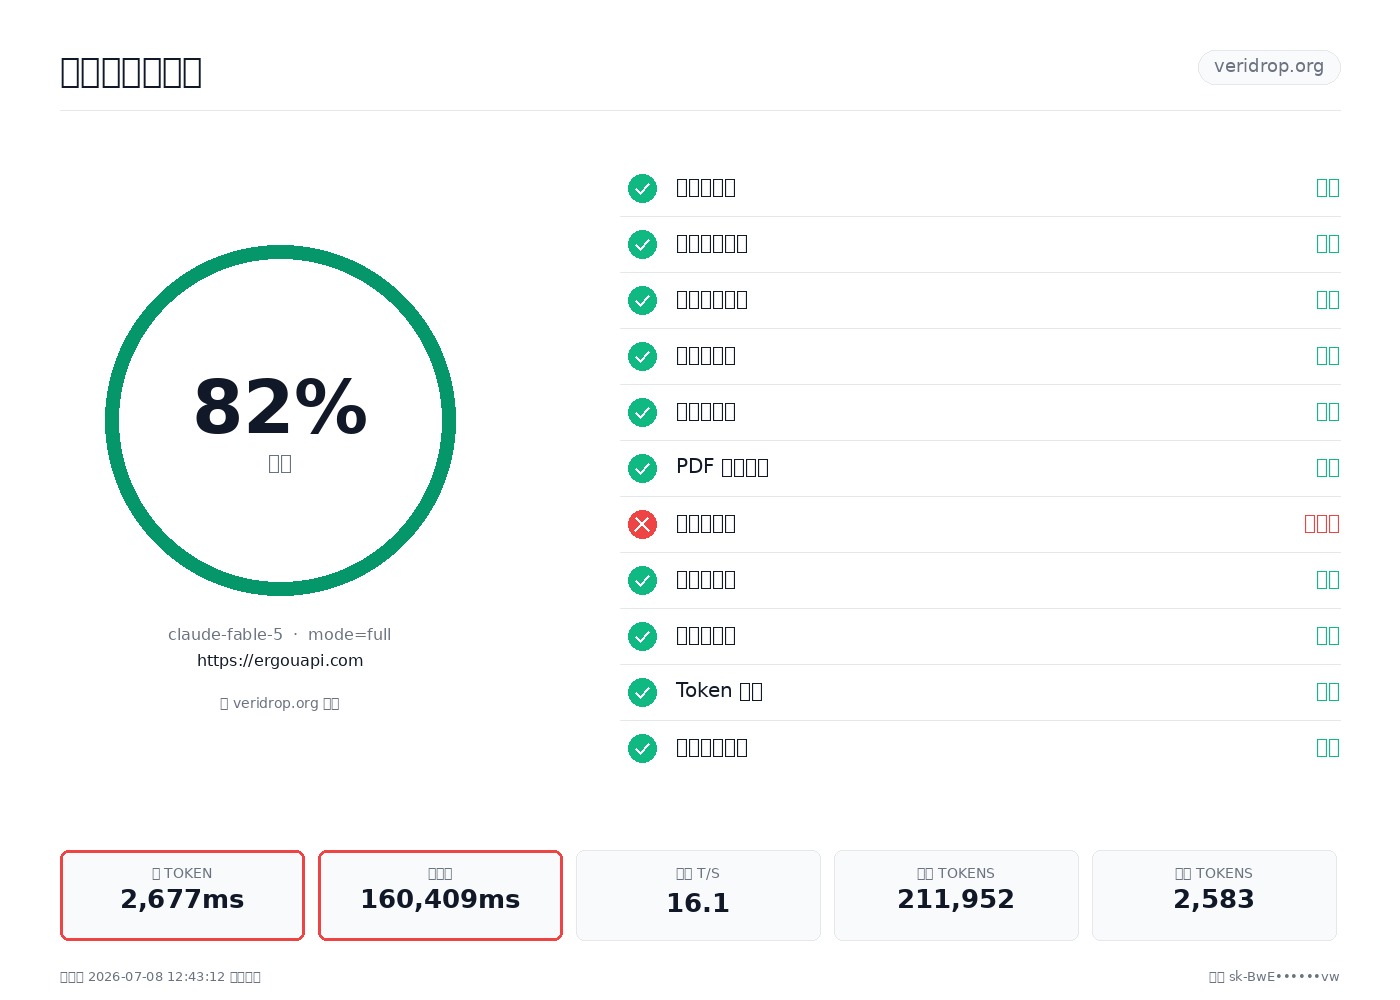Click the green check icon beside PDF row
The height and width of the screenshot is (1000, 1400).
pos(642,468)
